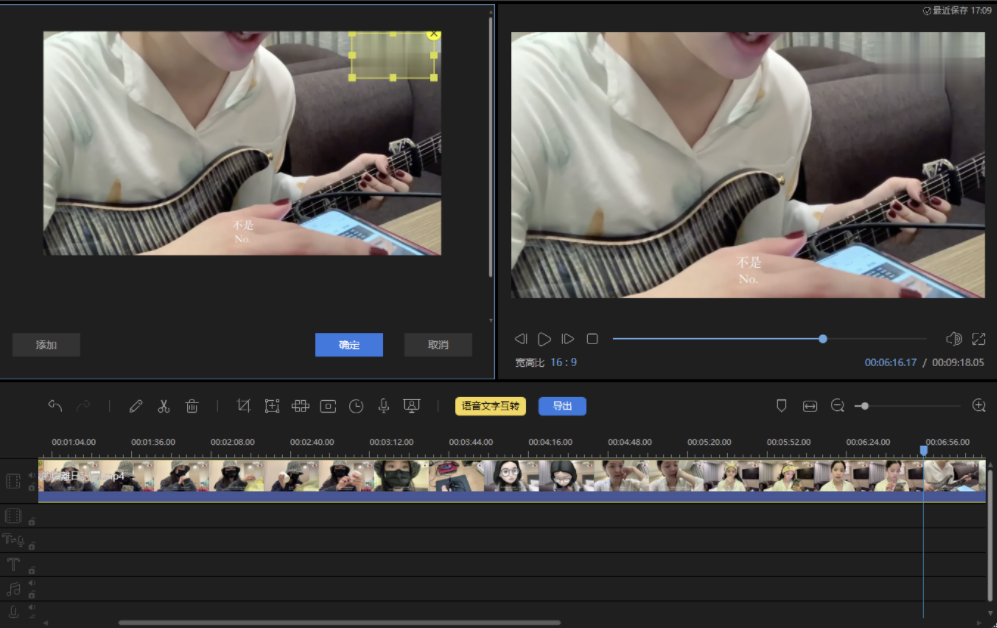Zoom in the timeline
997x628 pixels.
[x=979, y=406]
